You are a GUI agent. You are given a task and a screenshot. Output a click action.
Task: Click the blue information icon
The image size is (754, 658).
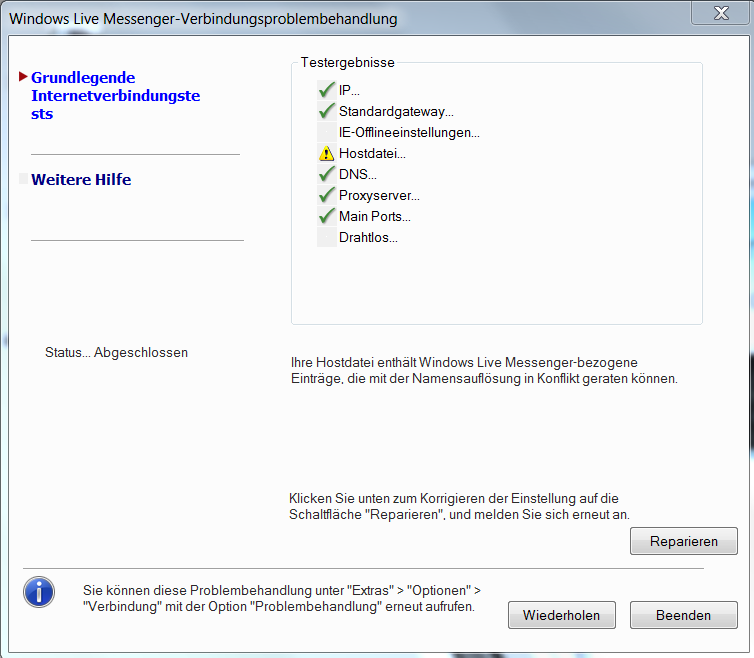click(x=39, y=592)
